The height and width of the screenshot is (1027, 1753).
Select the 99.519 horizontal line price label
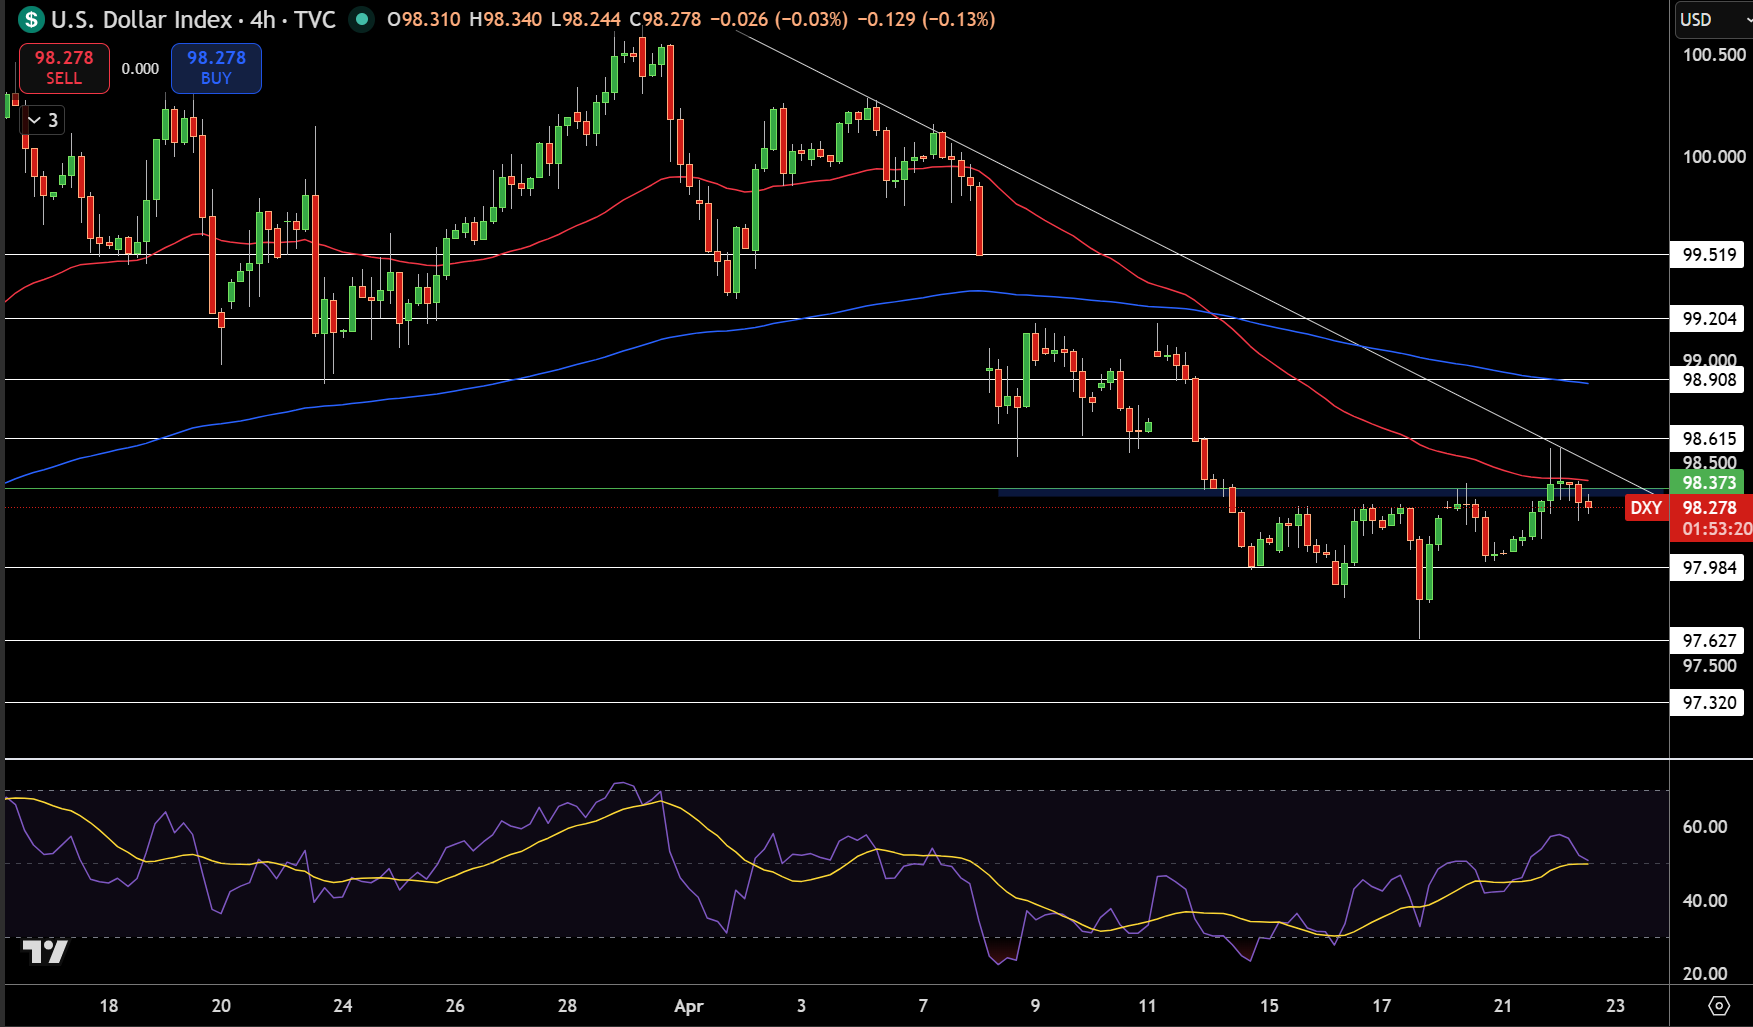click(x=1709, y=254)
